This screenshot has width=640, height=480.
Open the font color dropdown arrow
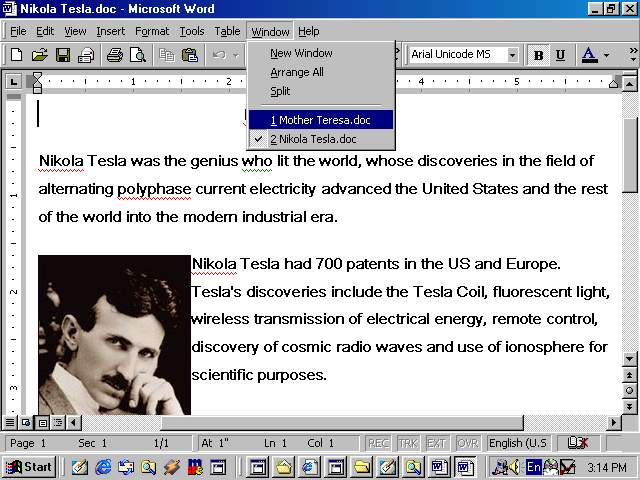(607, 55)
